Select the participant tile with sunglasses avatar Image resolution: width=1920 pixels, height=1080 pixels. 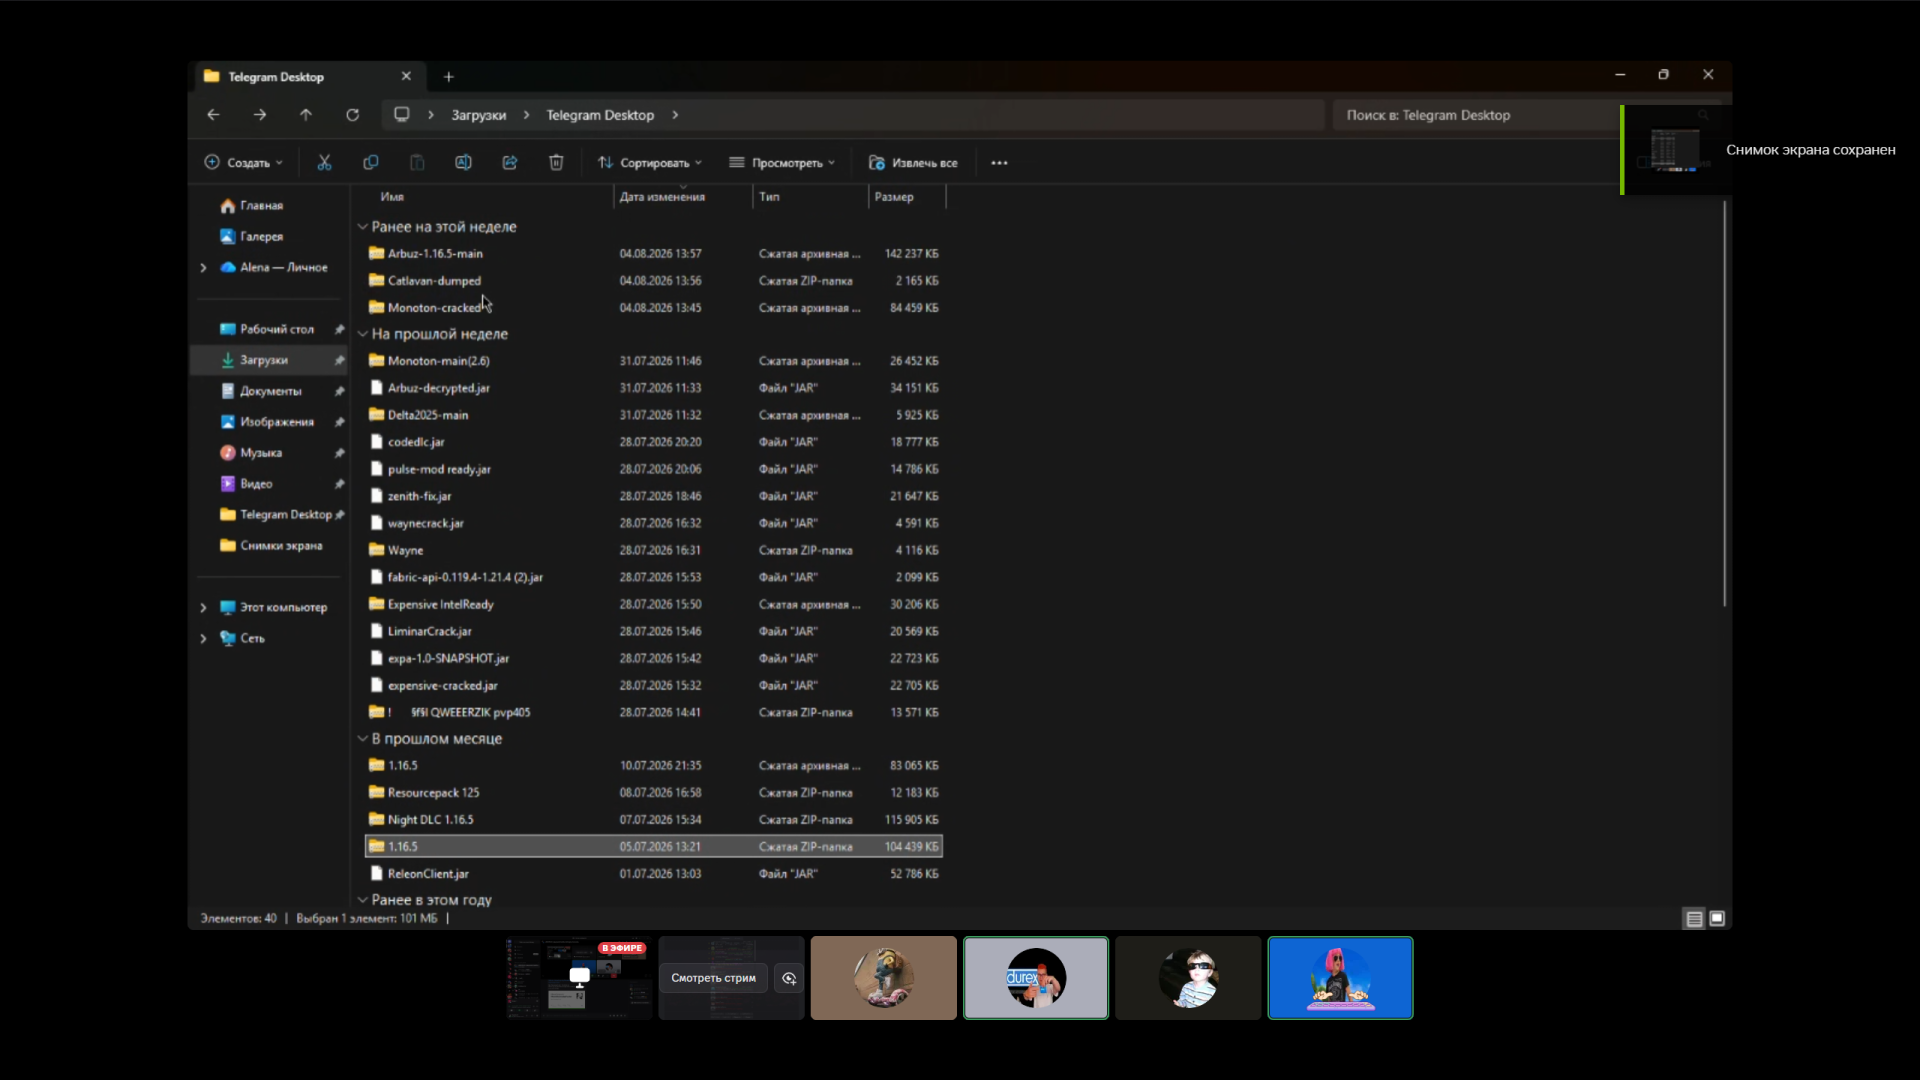click(1188, 978)
